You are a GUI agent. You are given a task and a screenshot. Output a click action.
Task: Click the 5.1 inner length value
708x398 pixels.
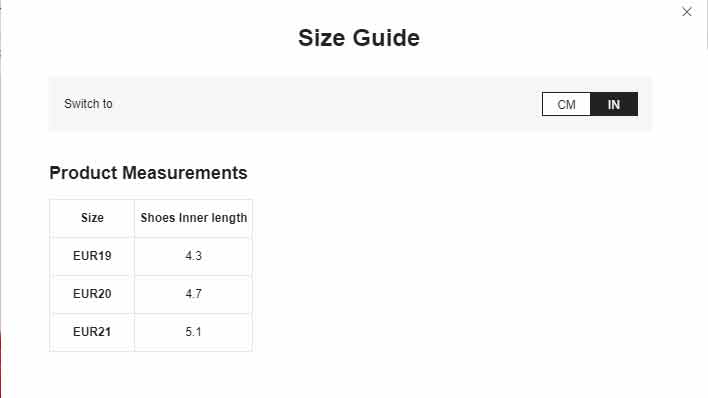[193, 332]
